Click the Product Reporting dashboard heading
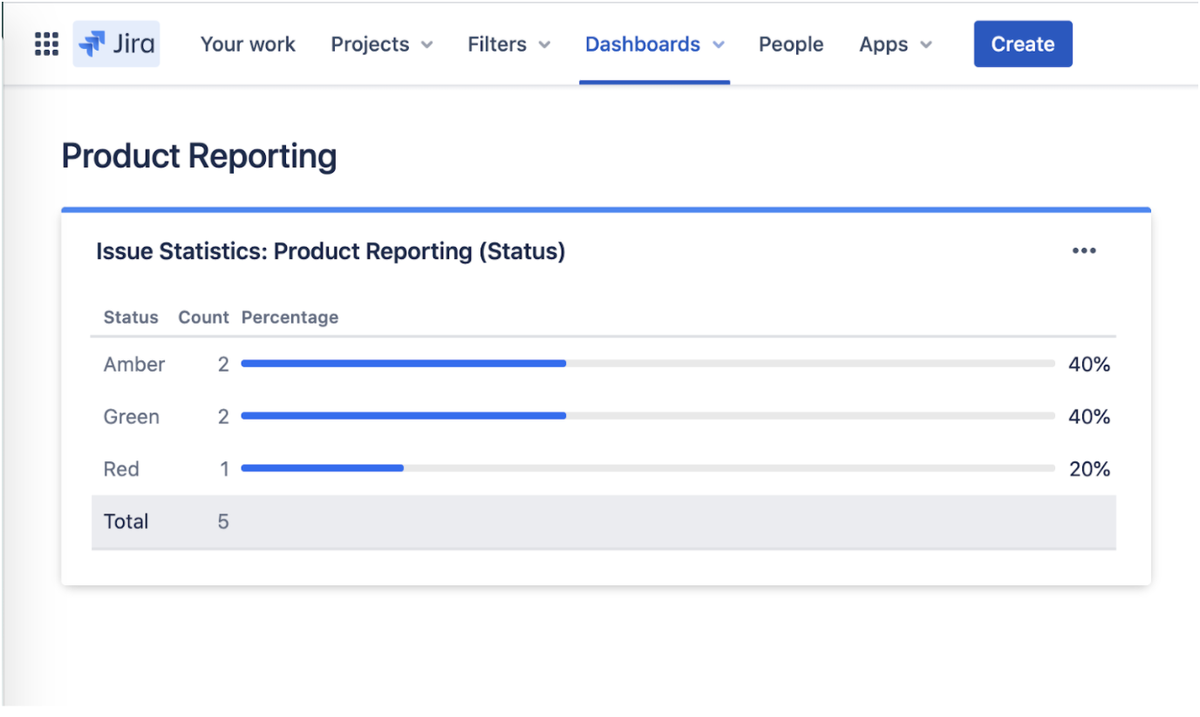The height and width of the screenshot is (717, 1200). click(x=199, y=157)
